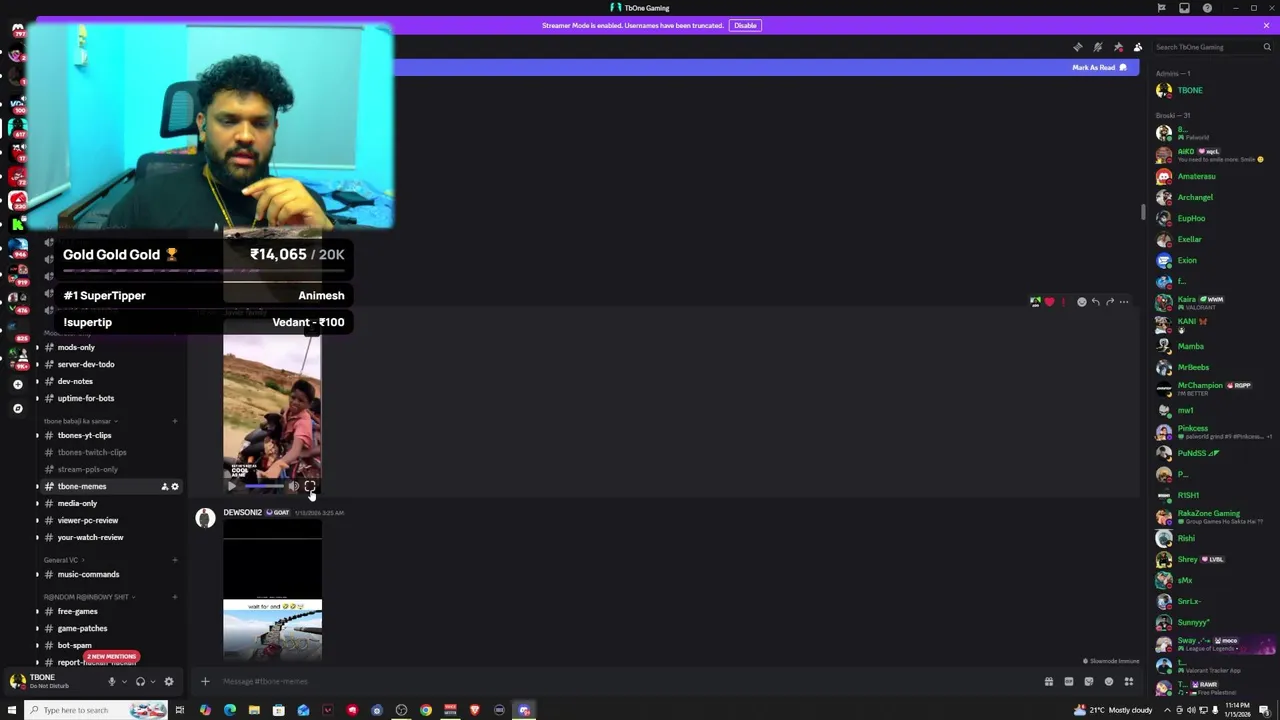Show hidden system tray icons chevron

tap(1166, 710)
